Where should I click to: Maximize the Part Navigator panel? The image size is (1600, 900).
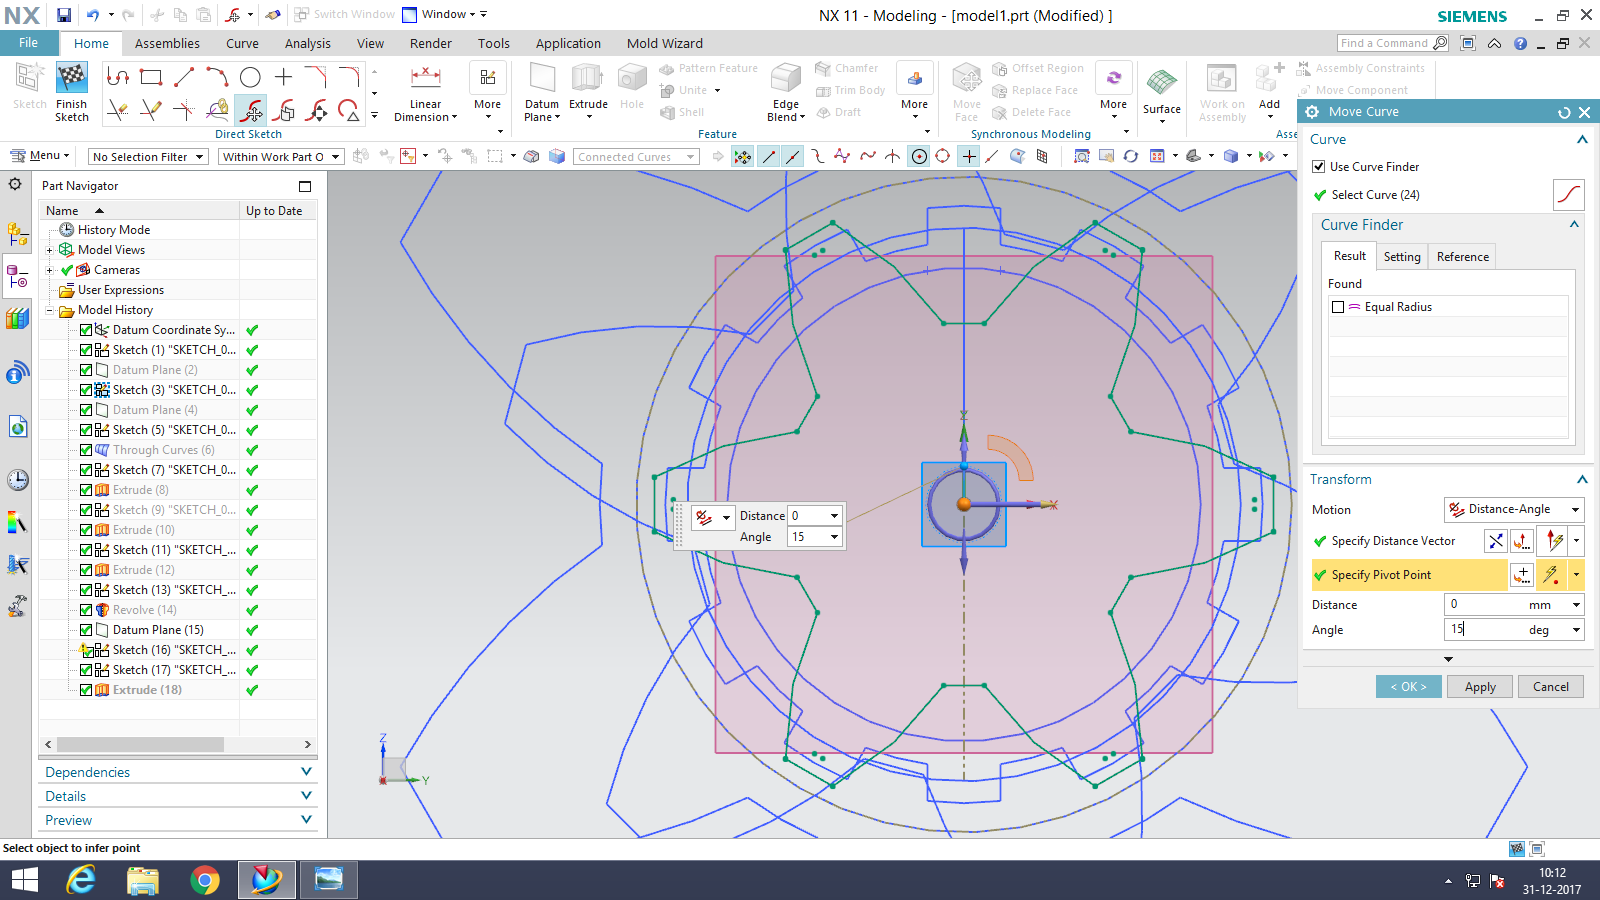[x=305, y=186]
